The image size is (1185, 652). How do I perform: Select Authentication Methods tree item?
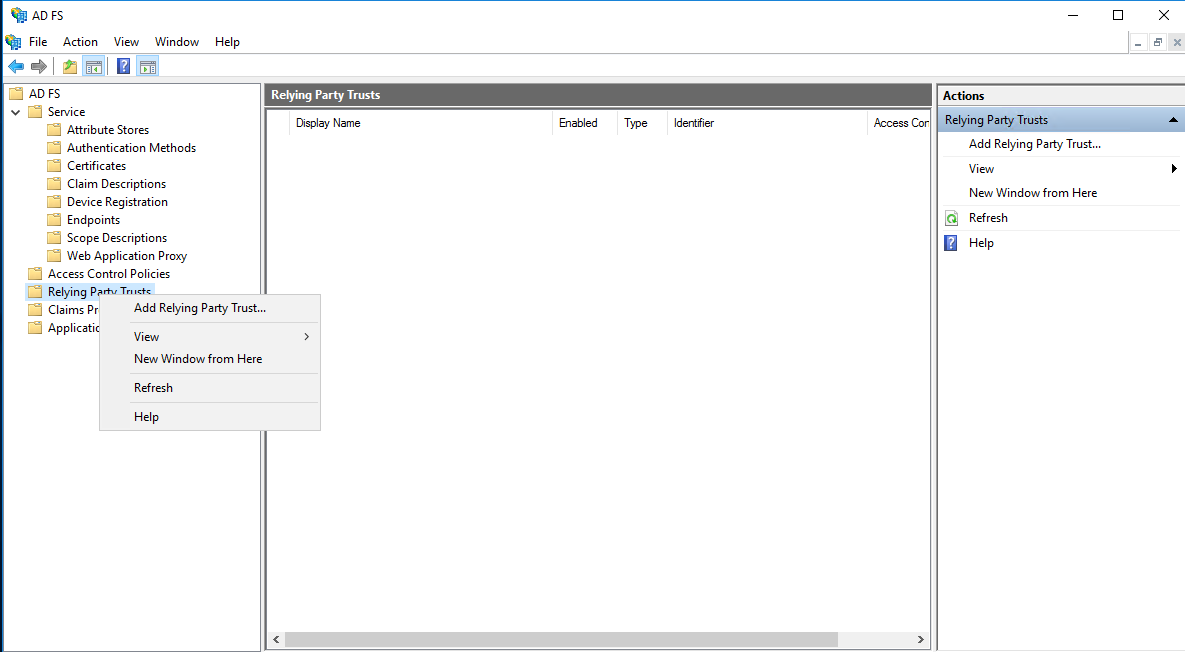click(131, 148)
